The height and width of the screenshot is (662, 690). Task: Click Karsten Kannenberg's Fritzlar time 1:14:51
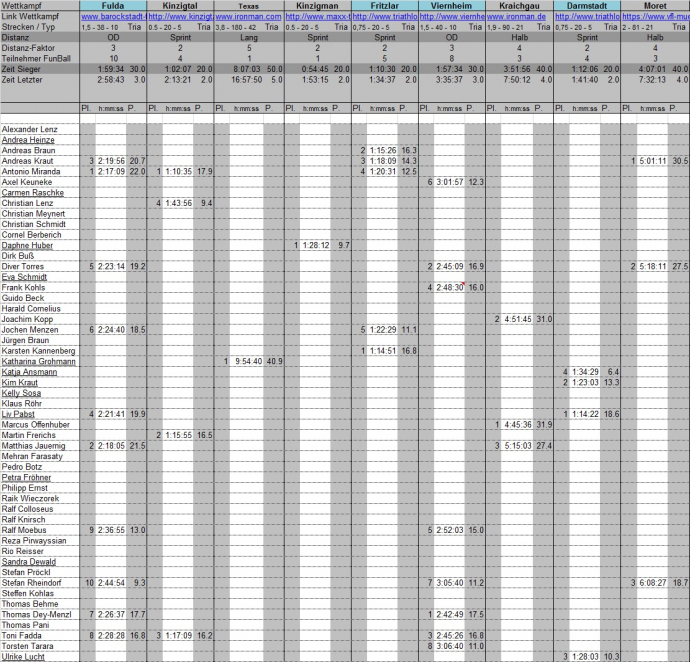[x=383, y=351]
